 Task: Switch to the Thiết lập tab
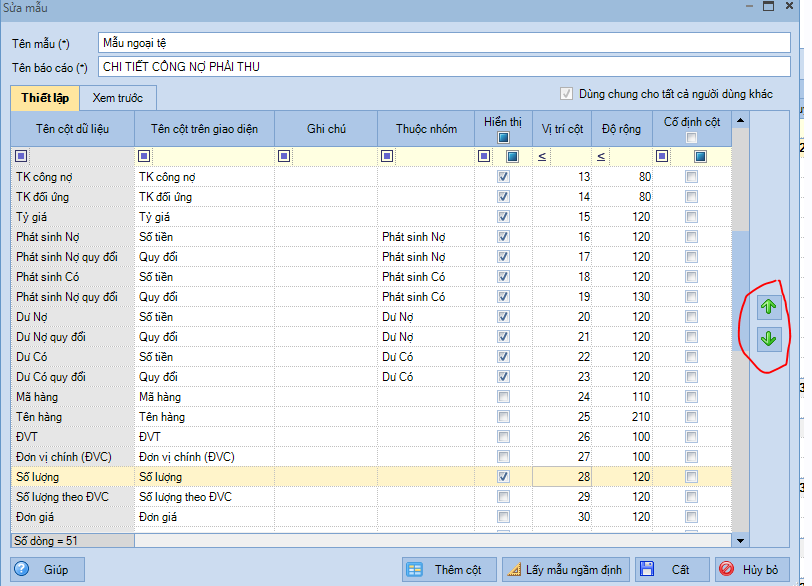coord(45,98)
